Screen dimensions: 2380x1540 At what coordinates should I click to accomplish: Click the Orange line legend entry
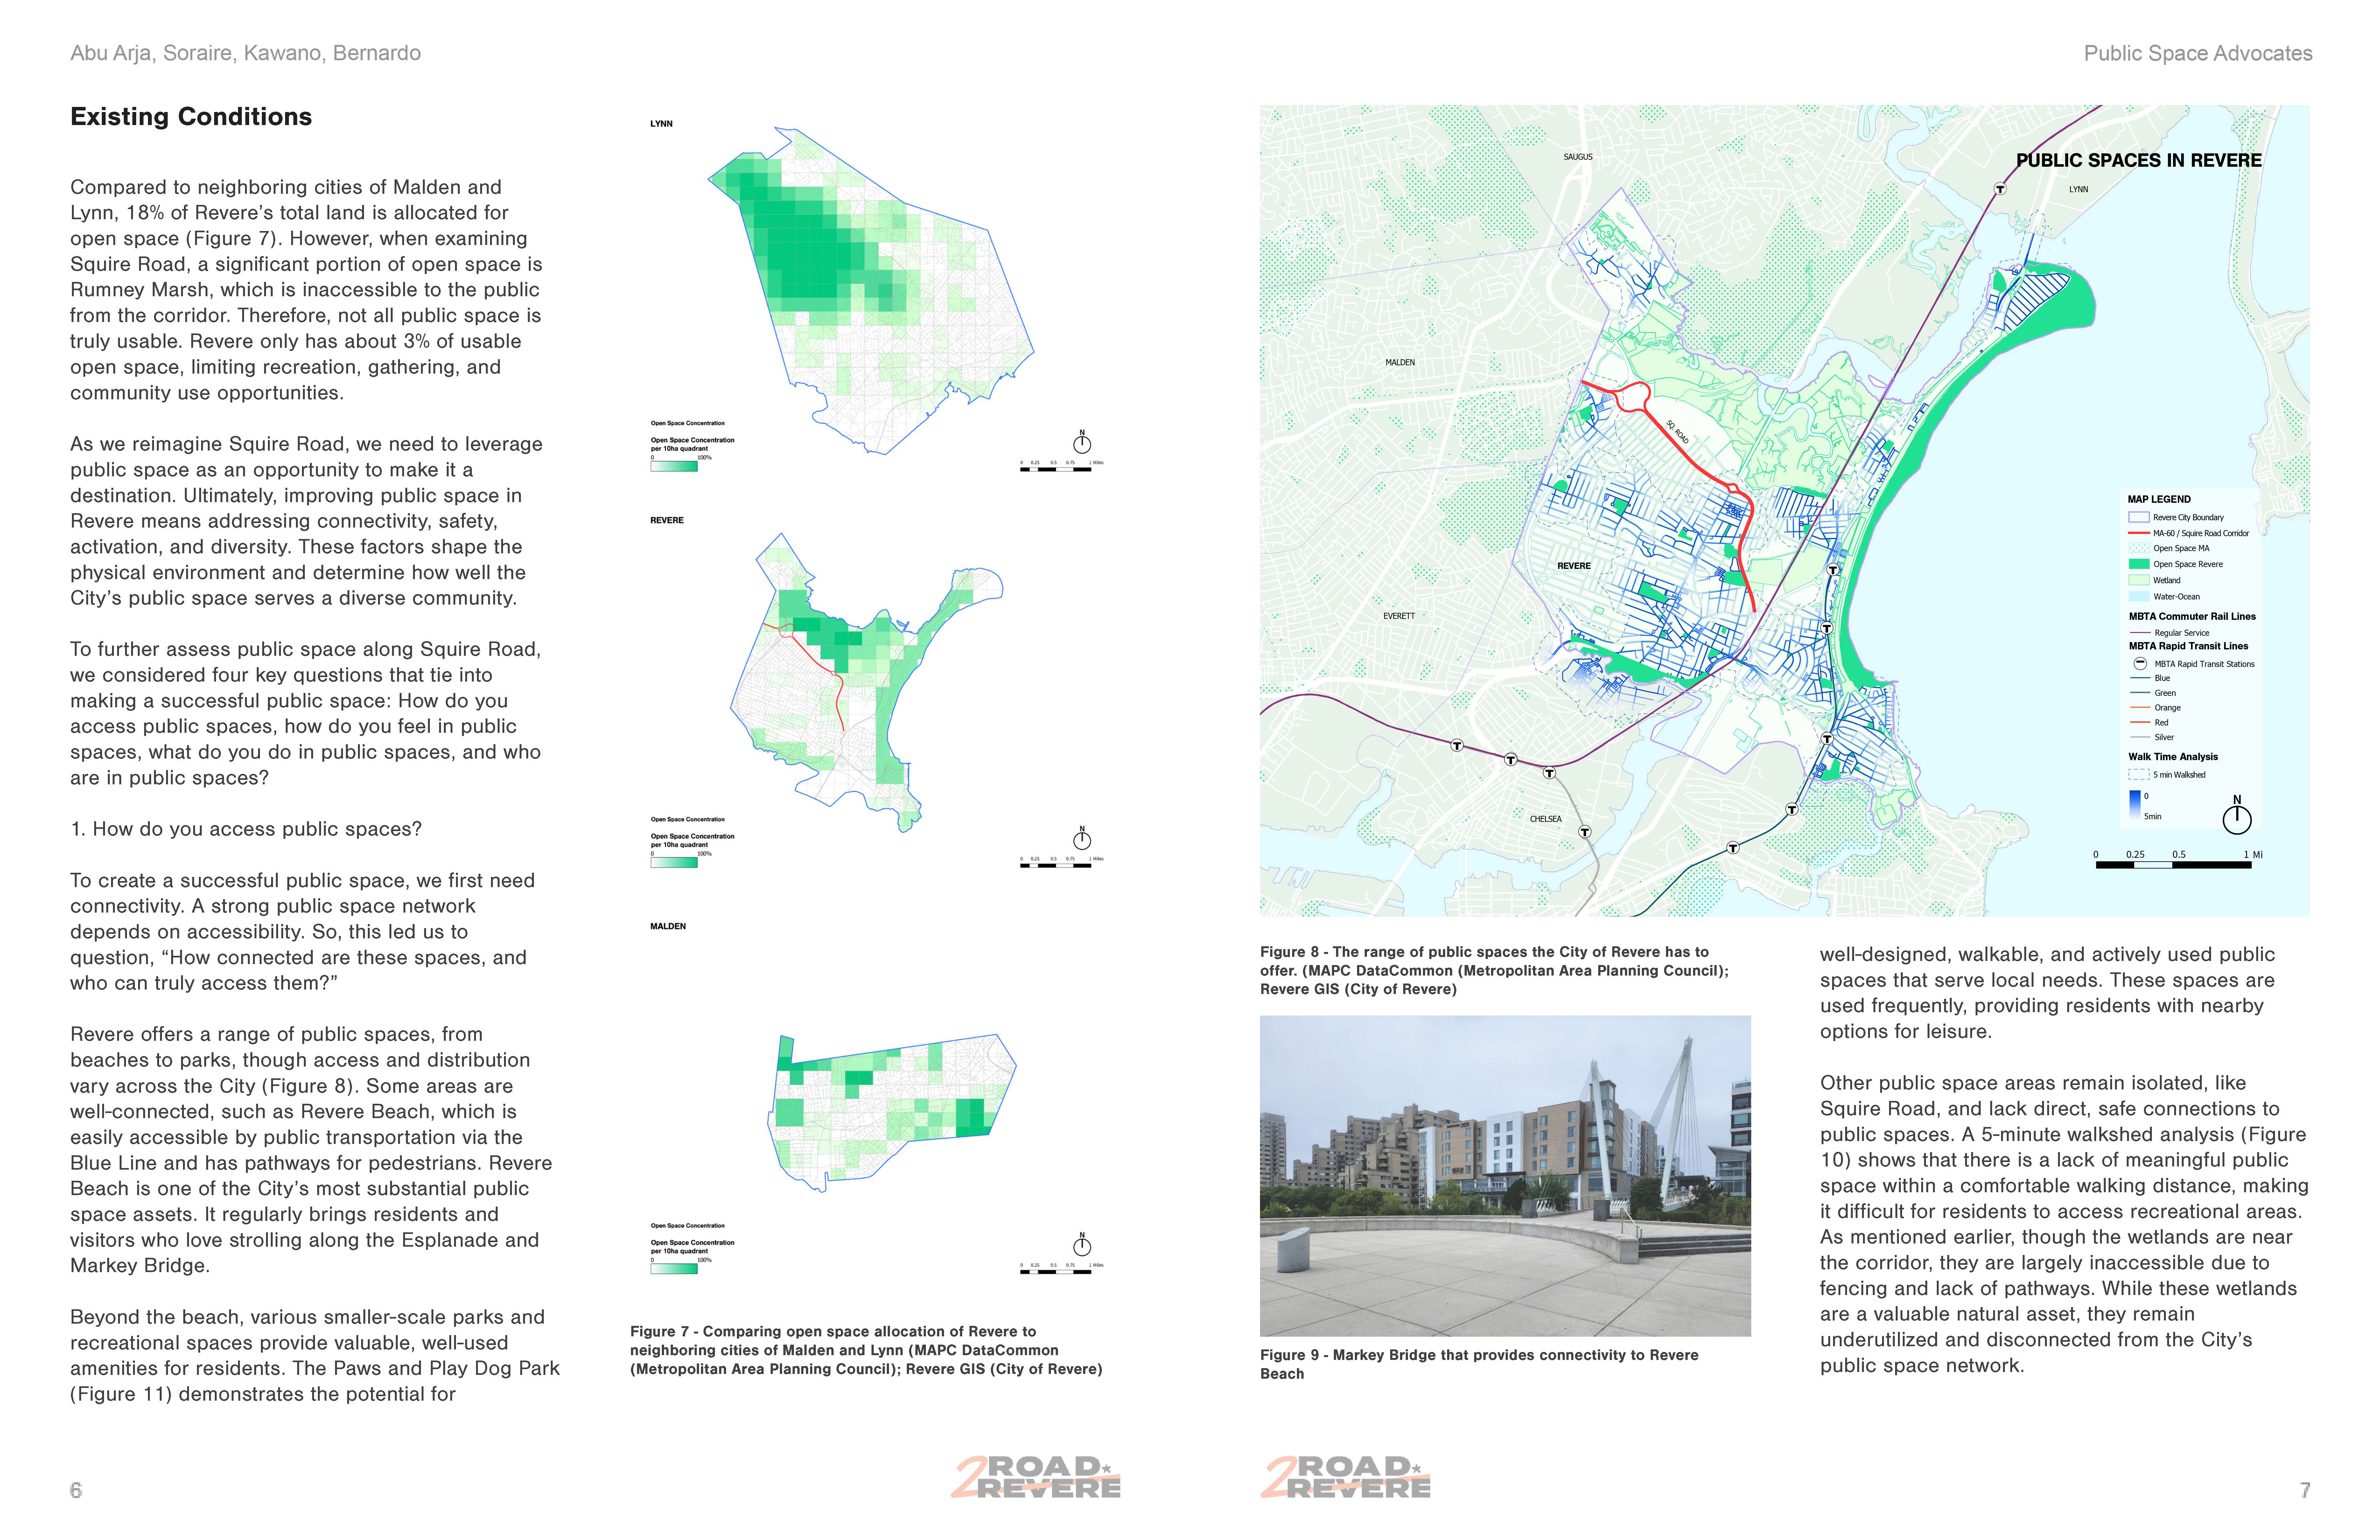(2155, 708)
